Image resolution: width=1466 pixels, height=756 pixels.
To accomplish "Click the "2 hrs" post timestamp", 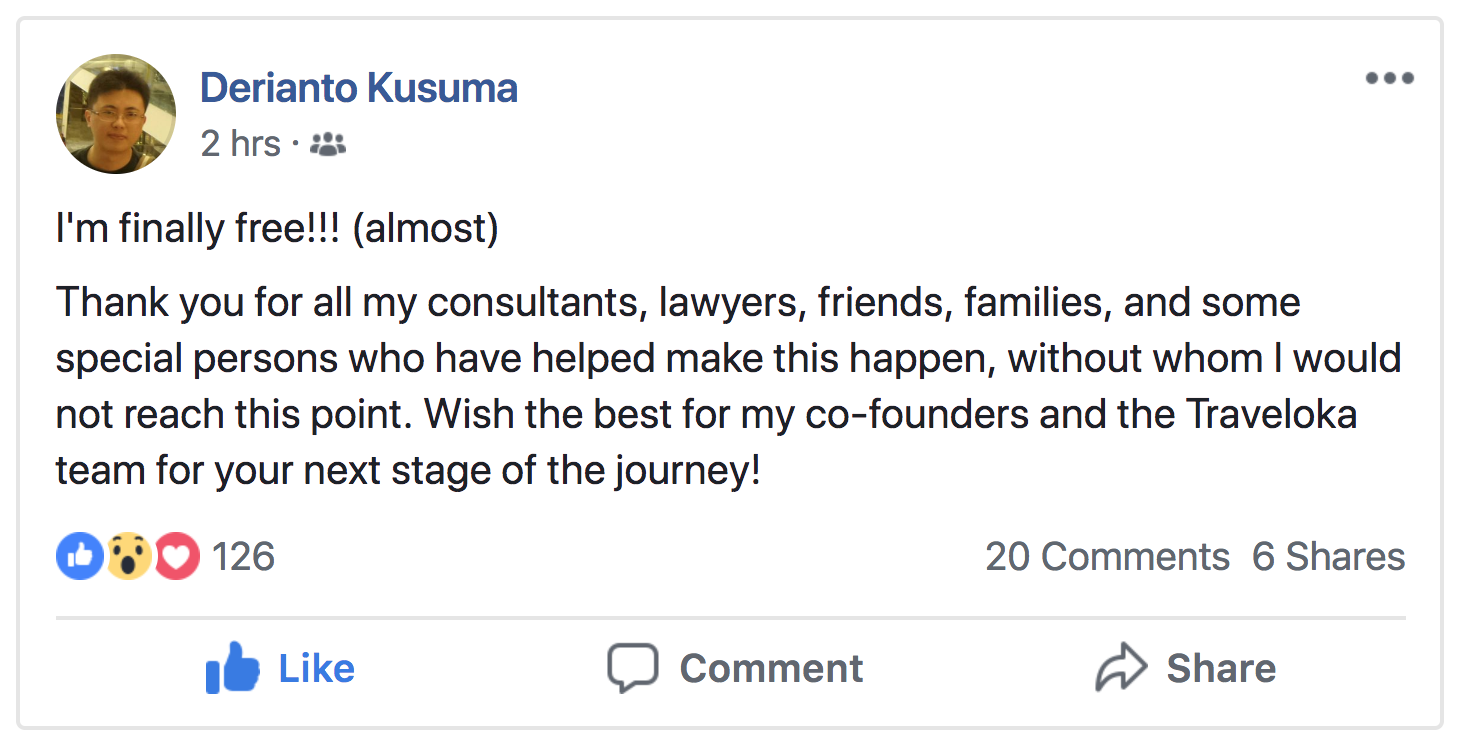I will [240, 144].
